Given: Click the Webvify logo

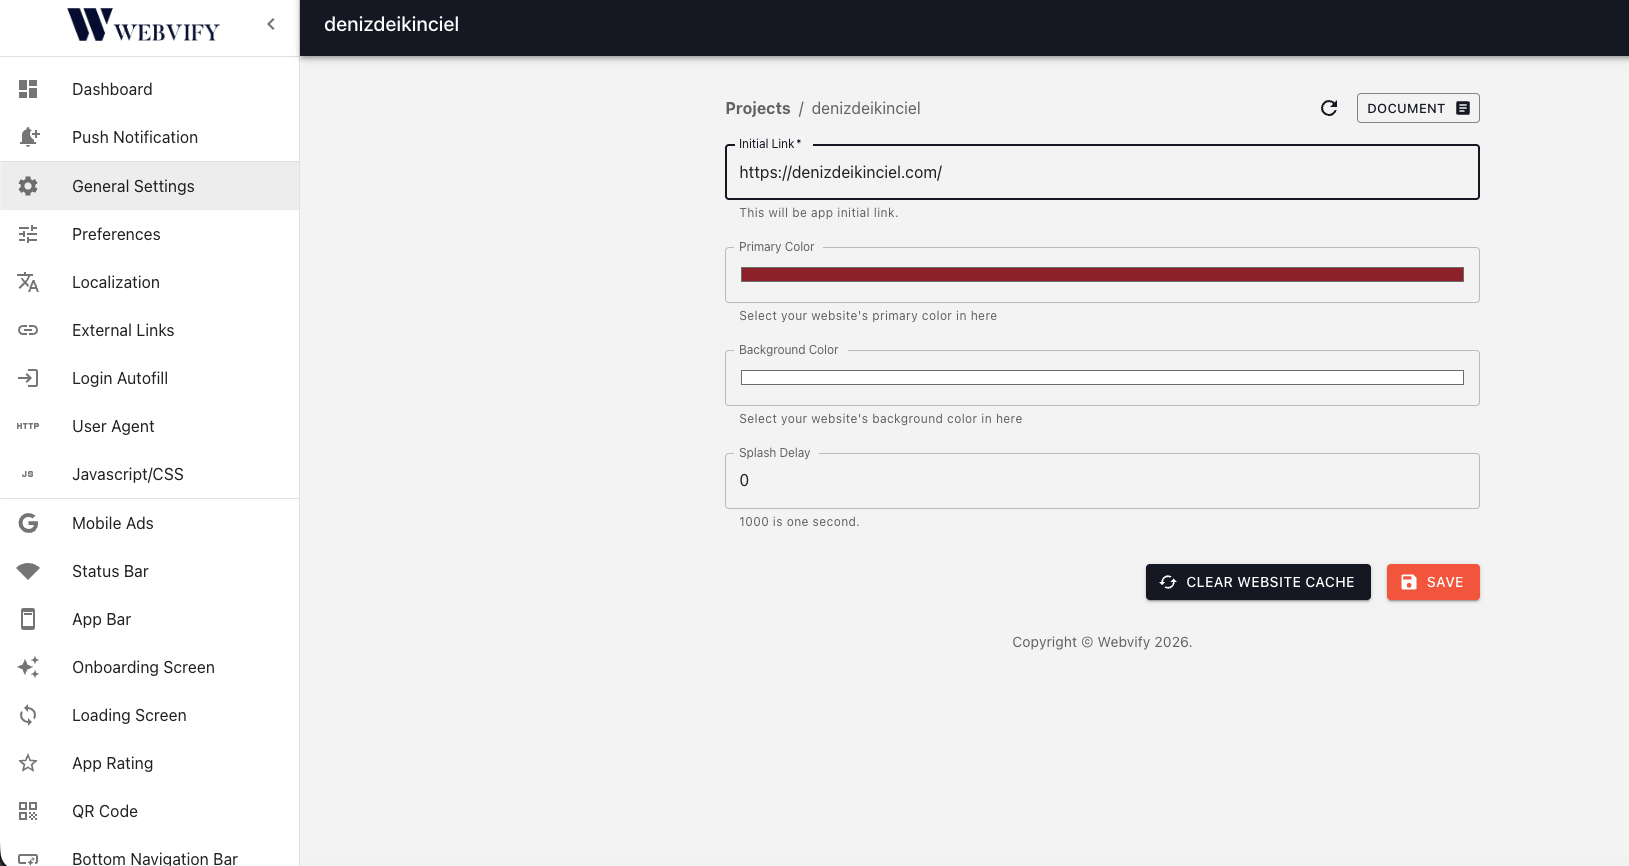Looking at the screenshot, I should click(143, 26).
